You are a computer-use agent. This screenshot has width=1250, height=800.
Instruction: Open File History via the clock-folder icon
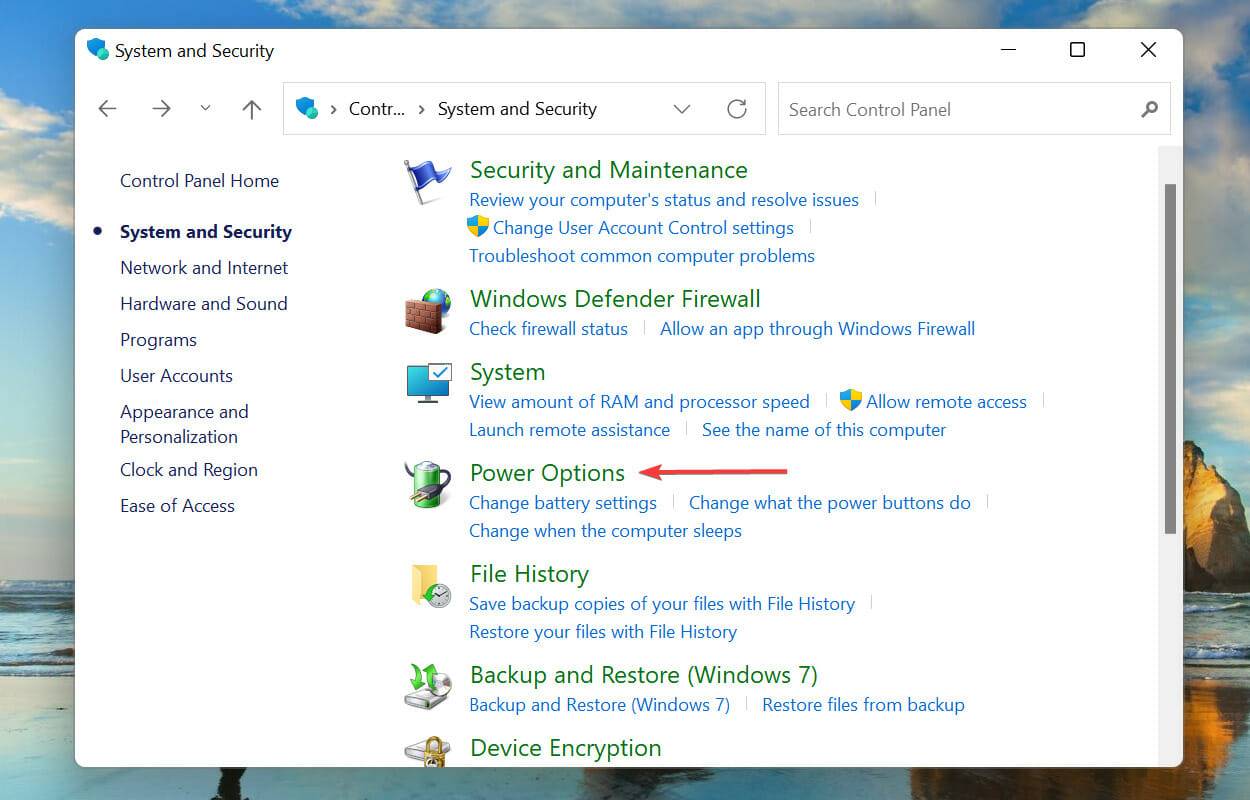click(428, 587)
